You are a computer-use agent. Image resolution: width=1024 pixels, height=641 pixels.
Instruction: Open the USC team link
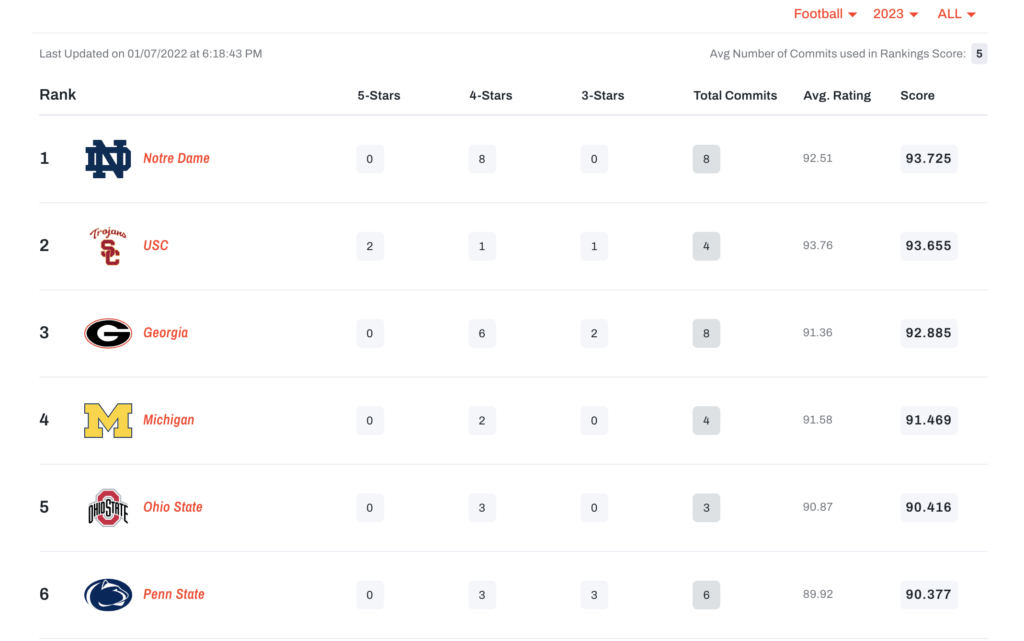155,246
